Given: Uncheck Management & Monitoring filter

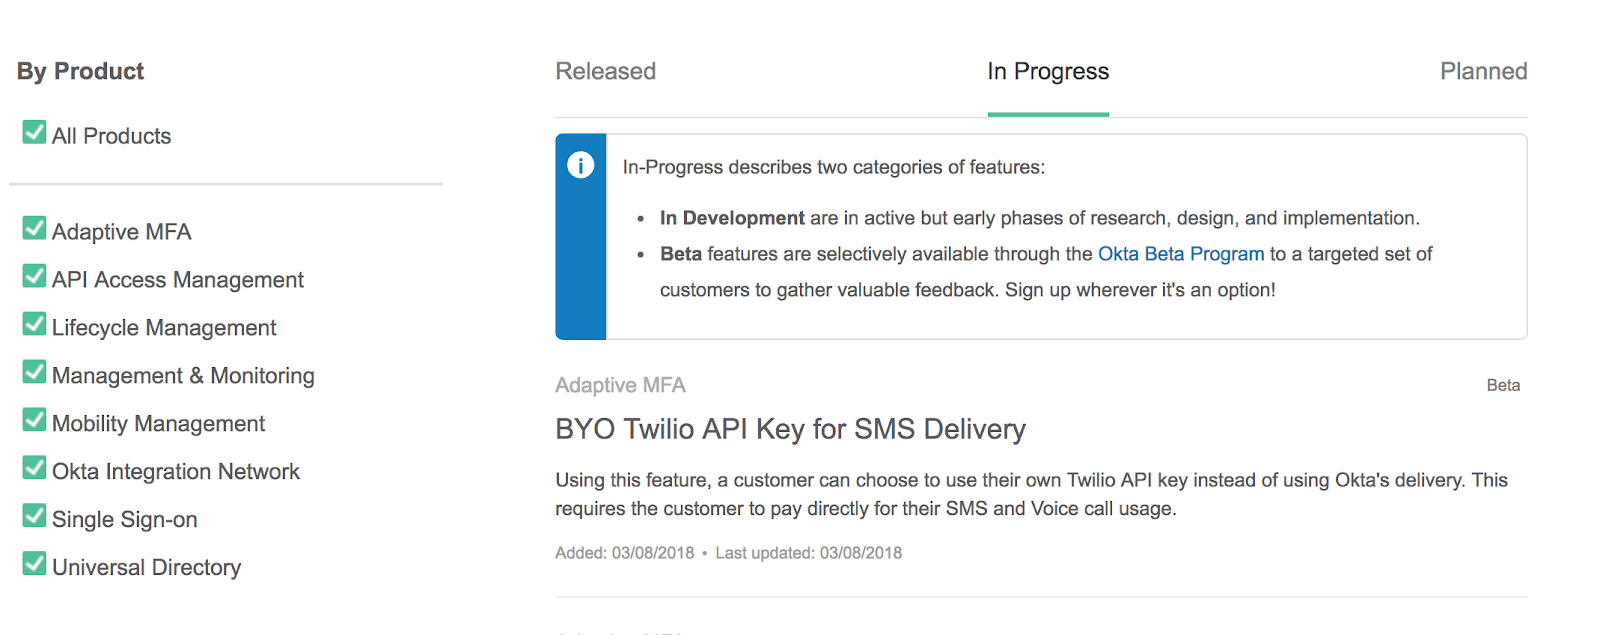Looking at the screenshot, I should [35, 373].
